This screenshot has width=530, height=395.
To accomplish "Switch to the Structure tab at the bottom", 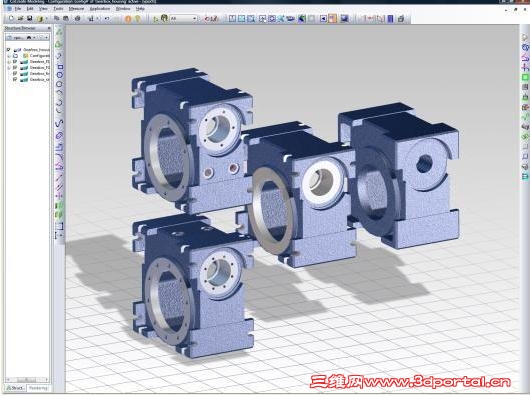I will [16, 388].
